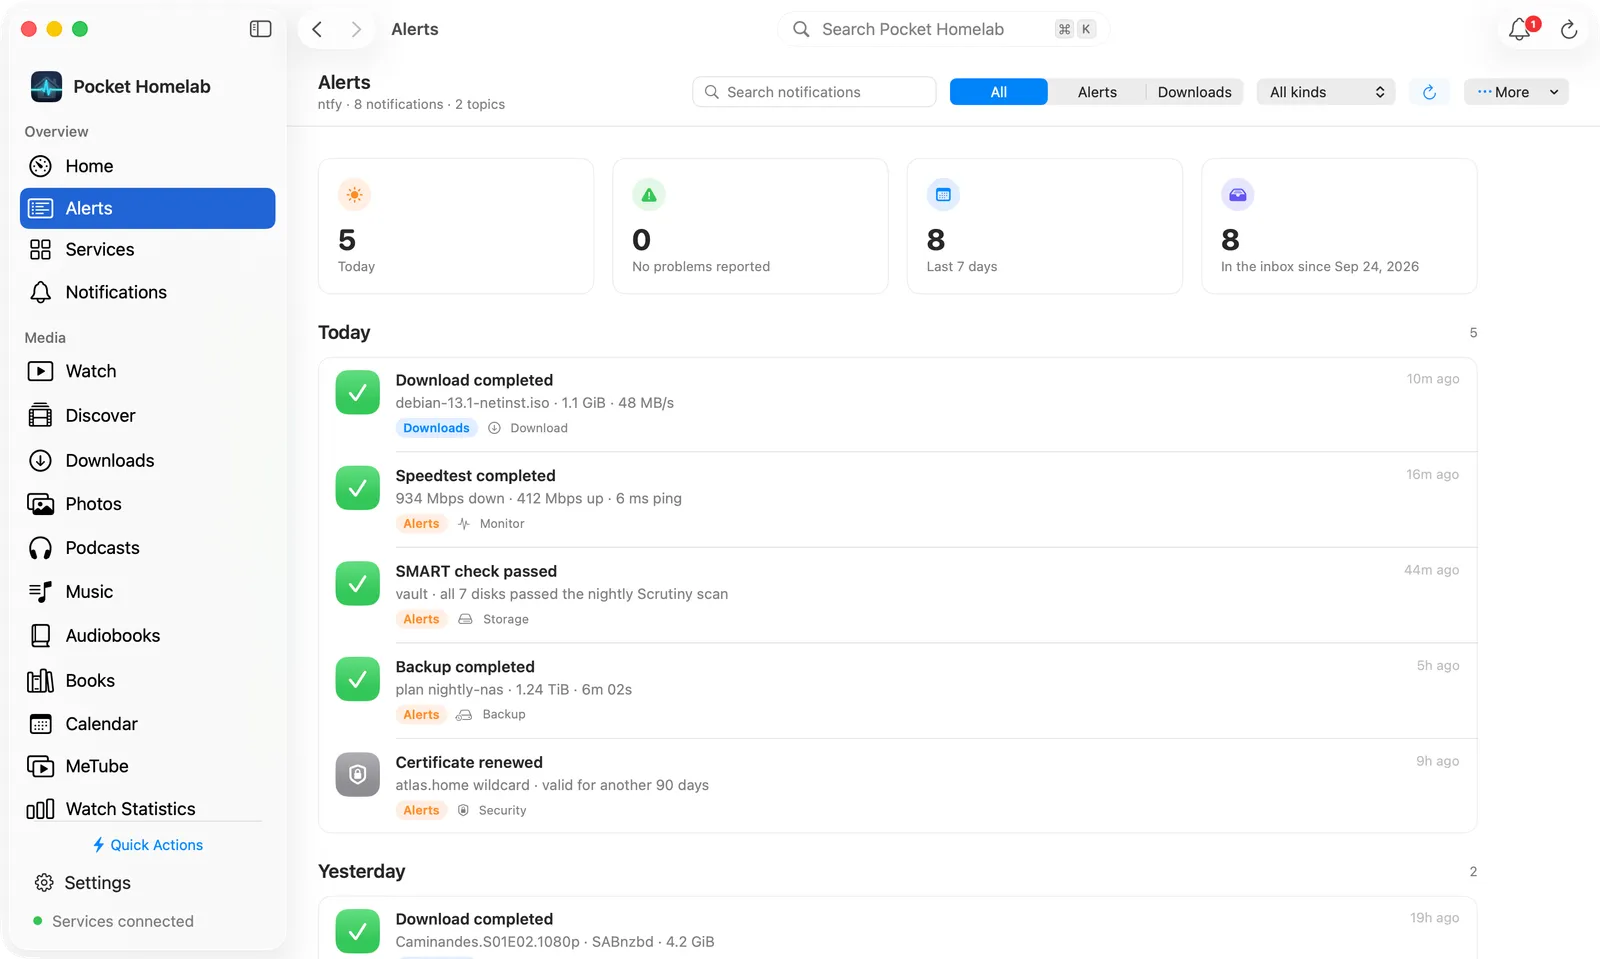Viewport: 1600px width, 959px height.
Task: Click Services connected status text
Action: (123, 921)
